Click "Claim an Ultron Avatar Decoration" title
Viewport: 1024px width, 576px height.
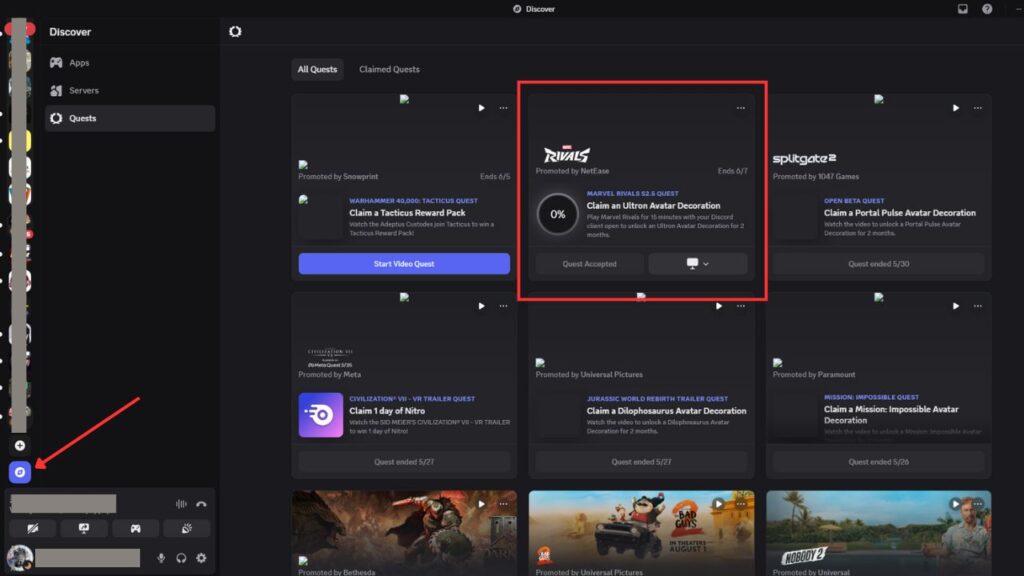pos(653,206)
